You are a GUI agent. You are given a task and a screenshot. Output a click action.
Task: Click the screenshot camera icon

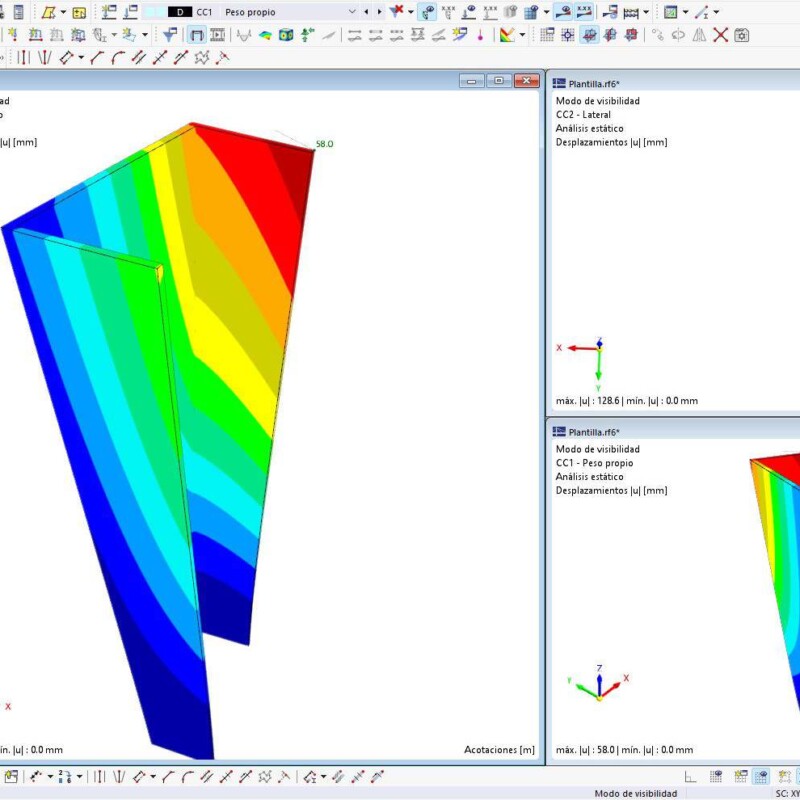742,35
